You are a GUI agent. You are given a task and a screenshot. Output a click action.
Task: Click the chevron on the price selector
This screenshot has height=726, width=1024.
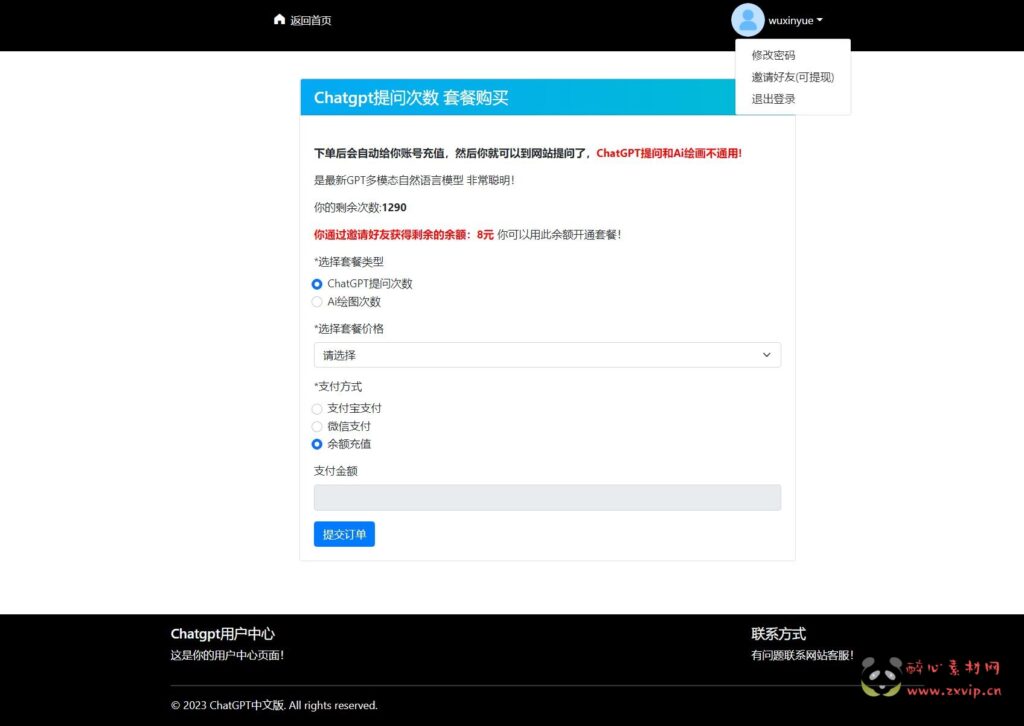(767, 354)
